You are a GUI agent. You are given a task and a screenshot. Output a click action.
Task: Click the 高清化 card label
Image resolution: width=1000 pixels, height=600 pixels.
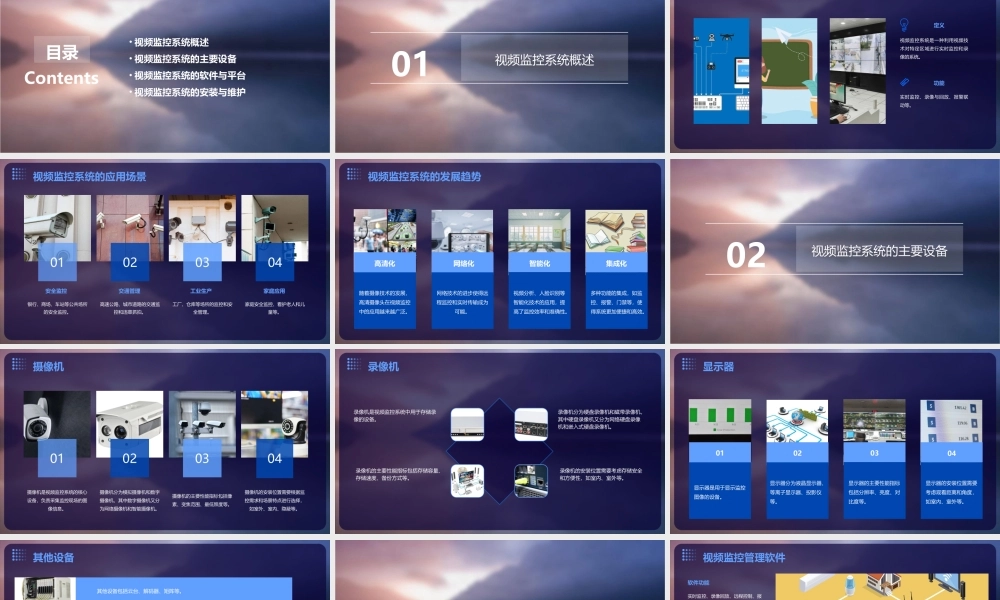click(385, 263)
